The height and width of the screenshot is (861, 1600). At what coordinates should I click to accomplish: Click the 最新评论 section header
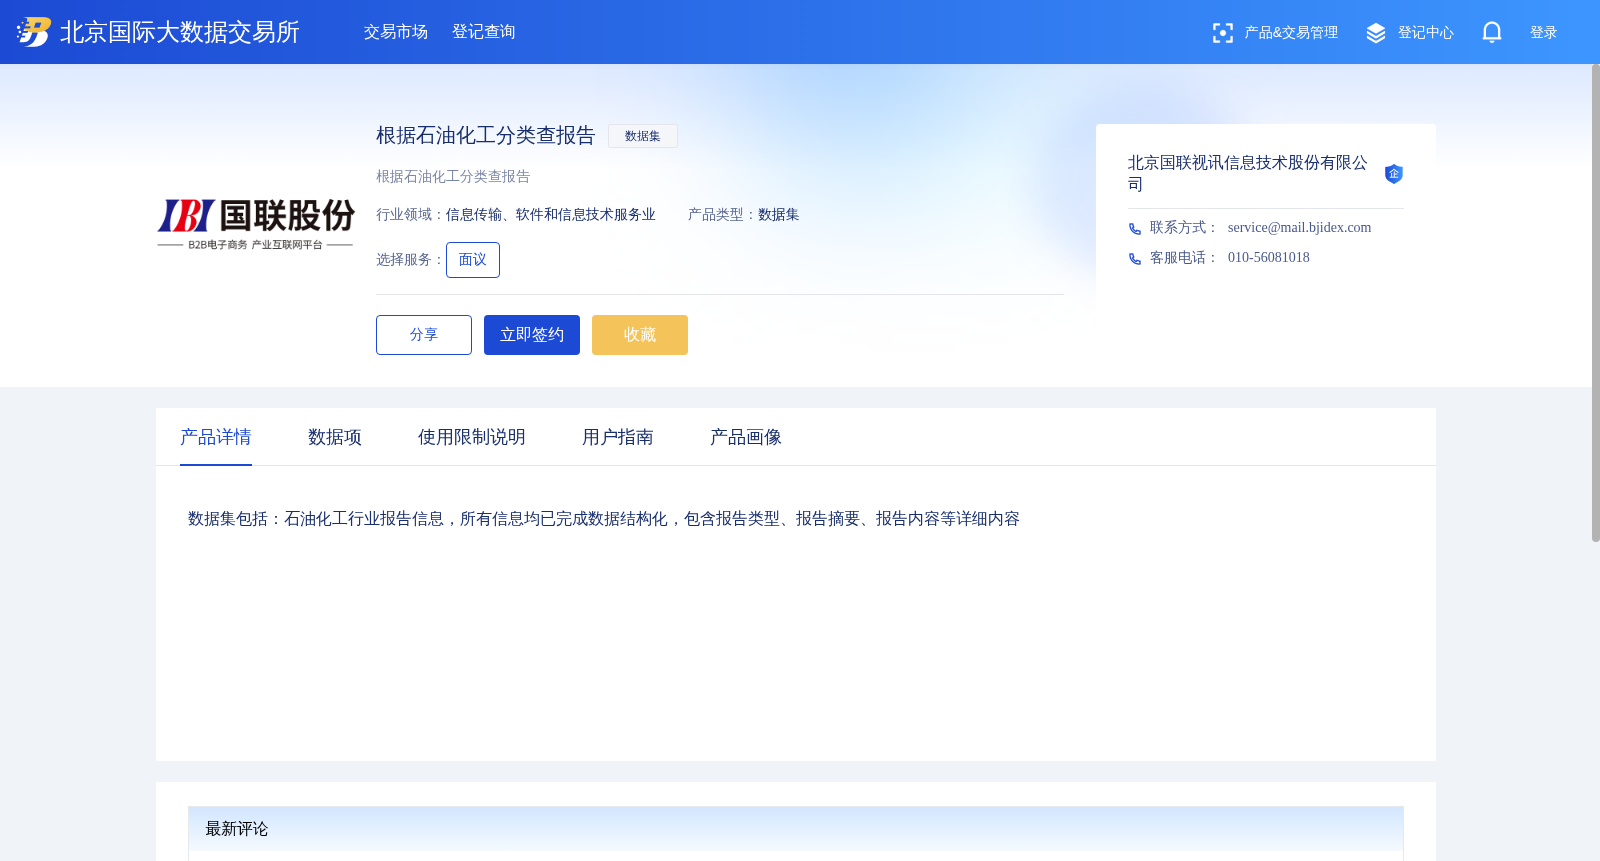(796, 829)
